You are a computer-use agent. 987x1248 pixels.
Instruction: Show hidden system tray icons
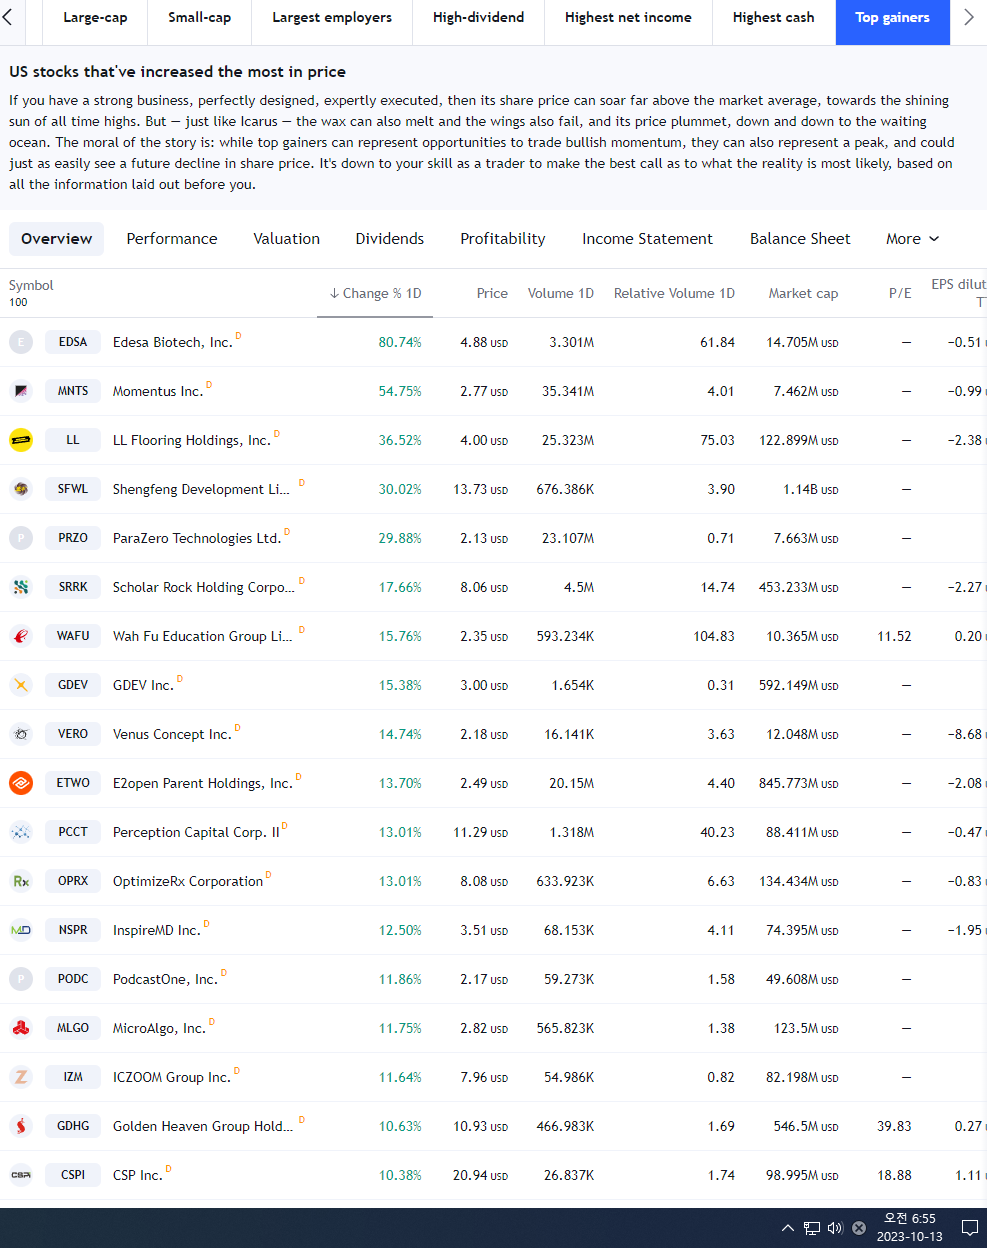pos(788,1228)
